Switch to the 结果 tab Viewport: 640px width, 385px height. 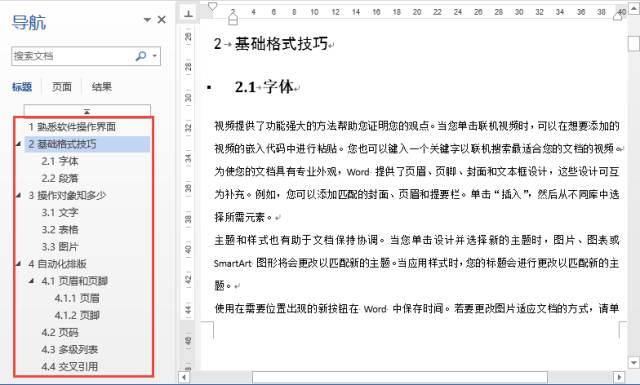click(102, 87)
